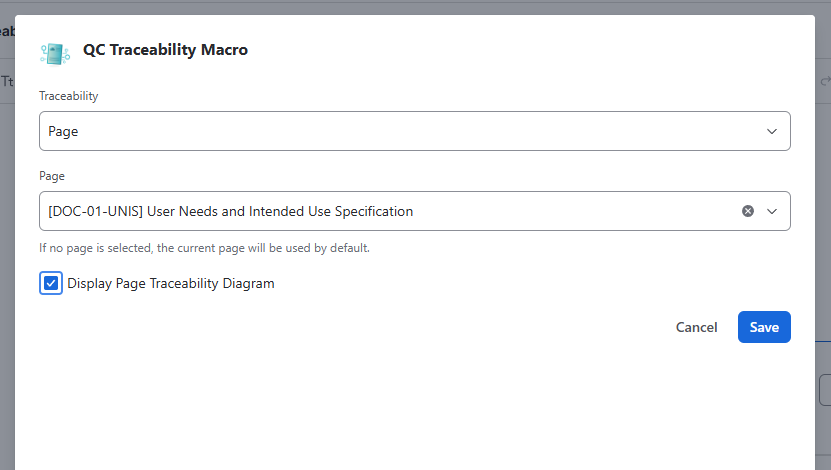Click the Tt text style icon behind the dialog
Screen dimensions: 831x470
(x=7, y=81)
